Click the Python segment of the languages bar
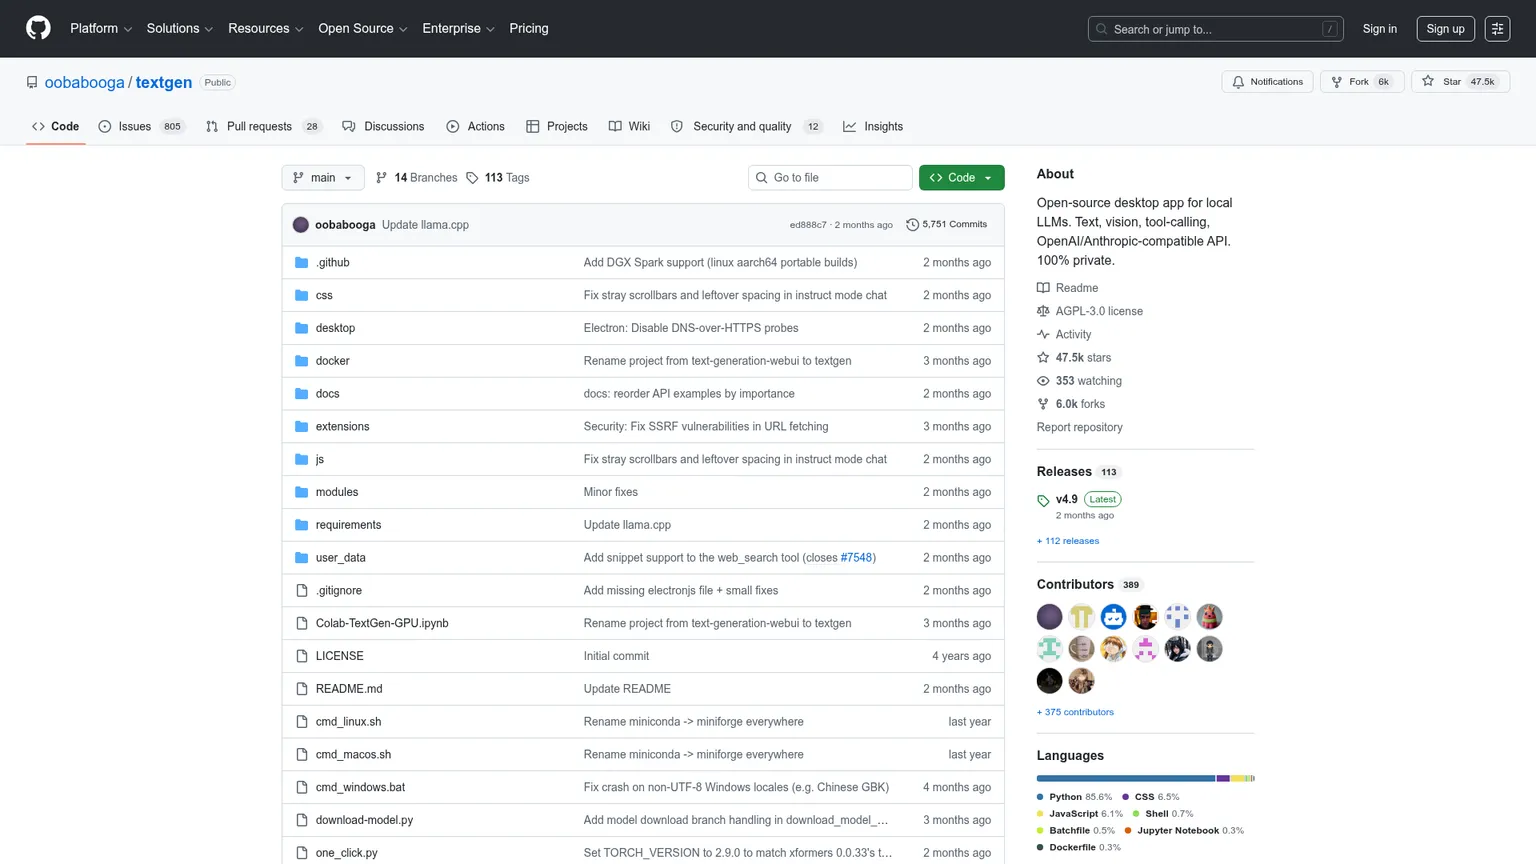 click(x=1126, y=778)
